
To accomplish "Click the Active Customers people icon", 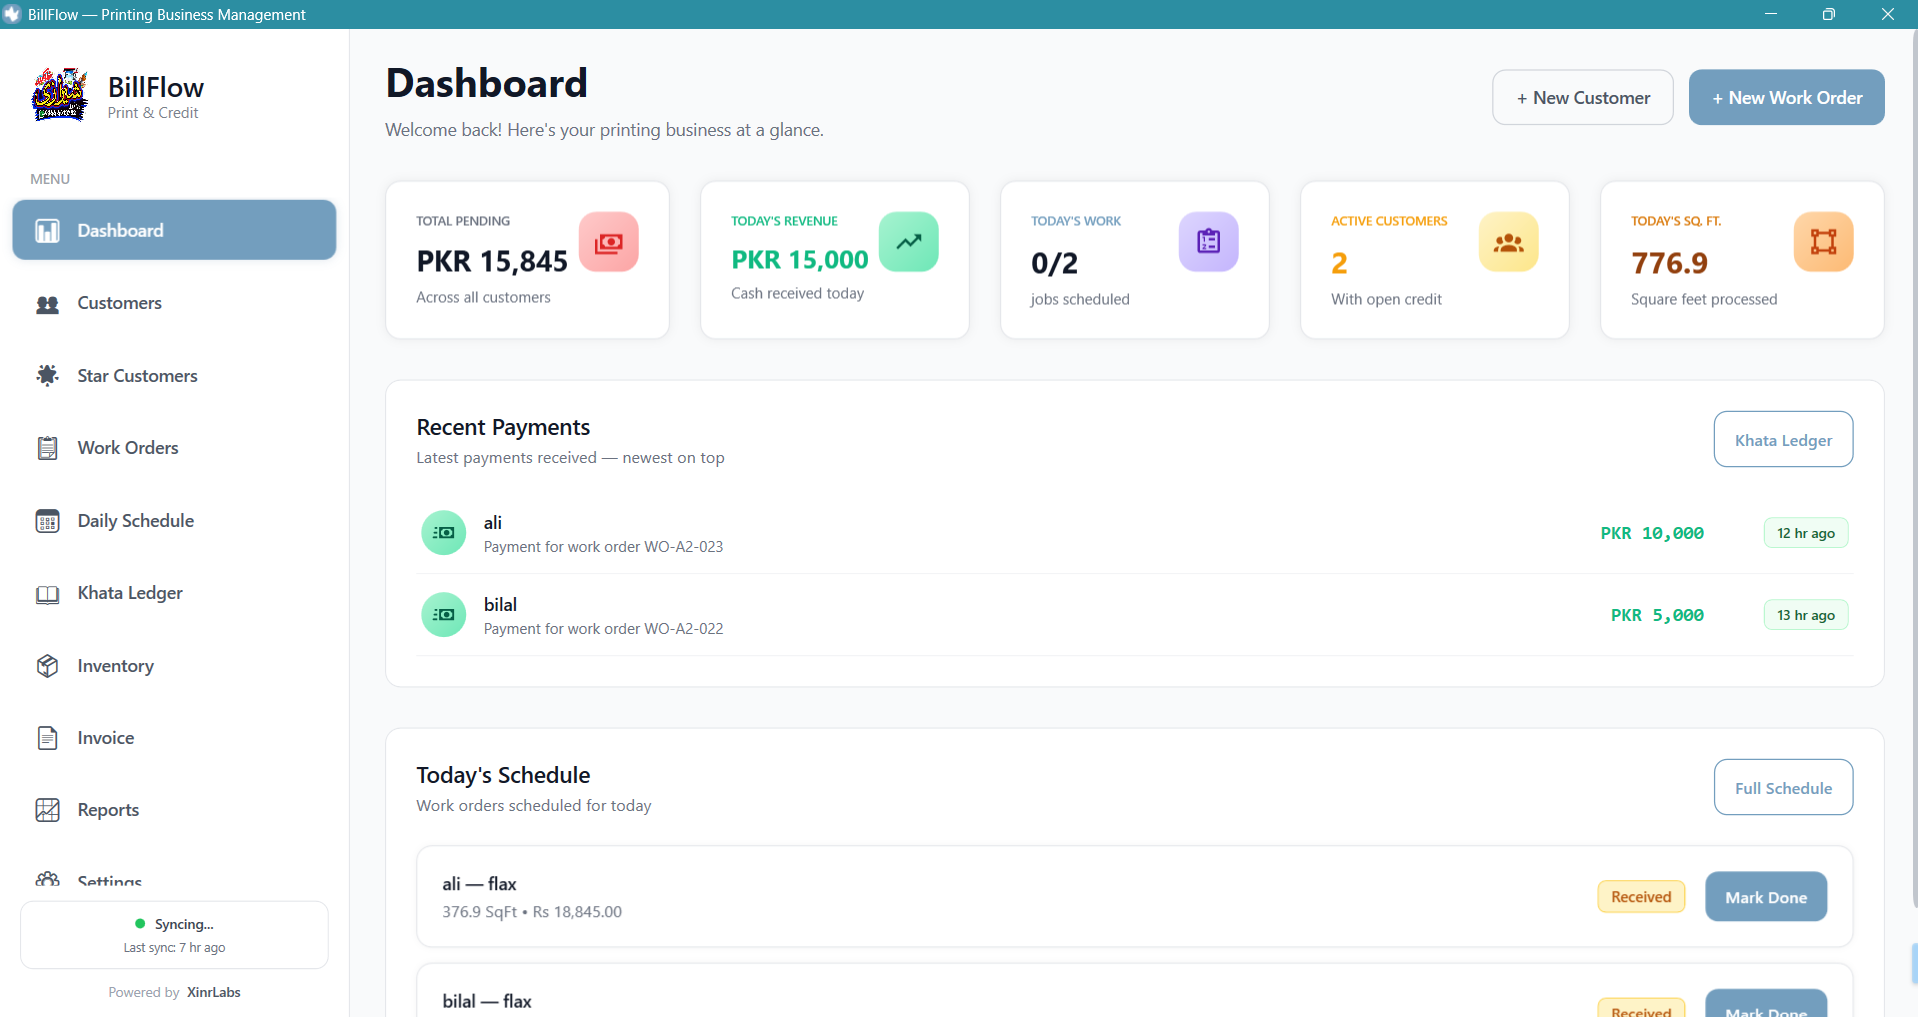I will pyautogui.click(x=1508, y=242).
